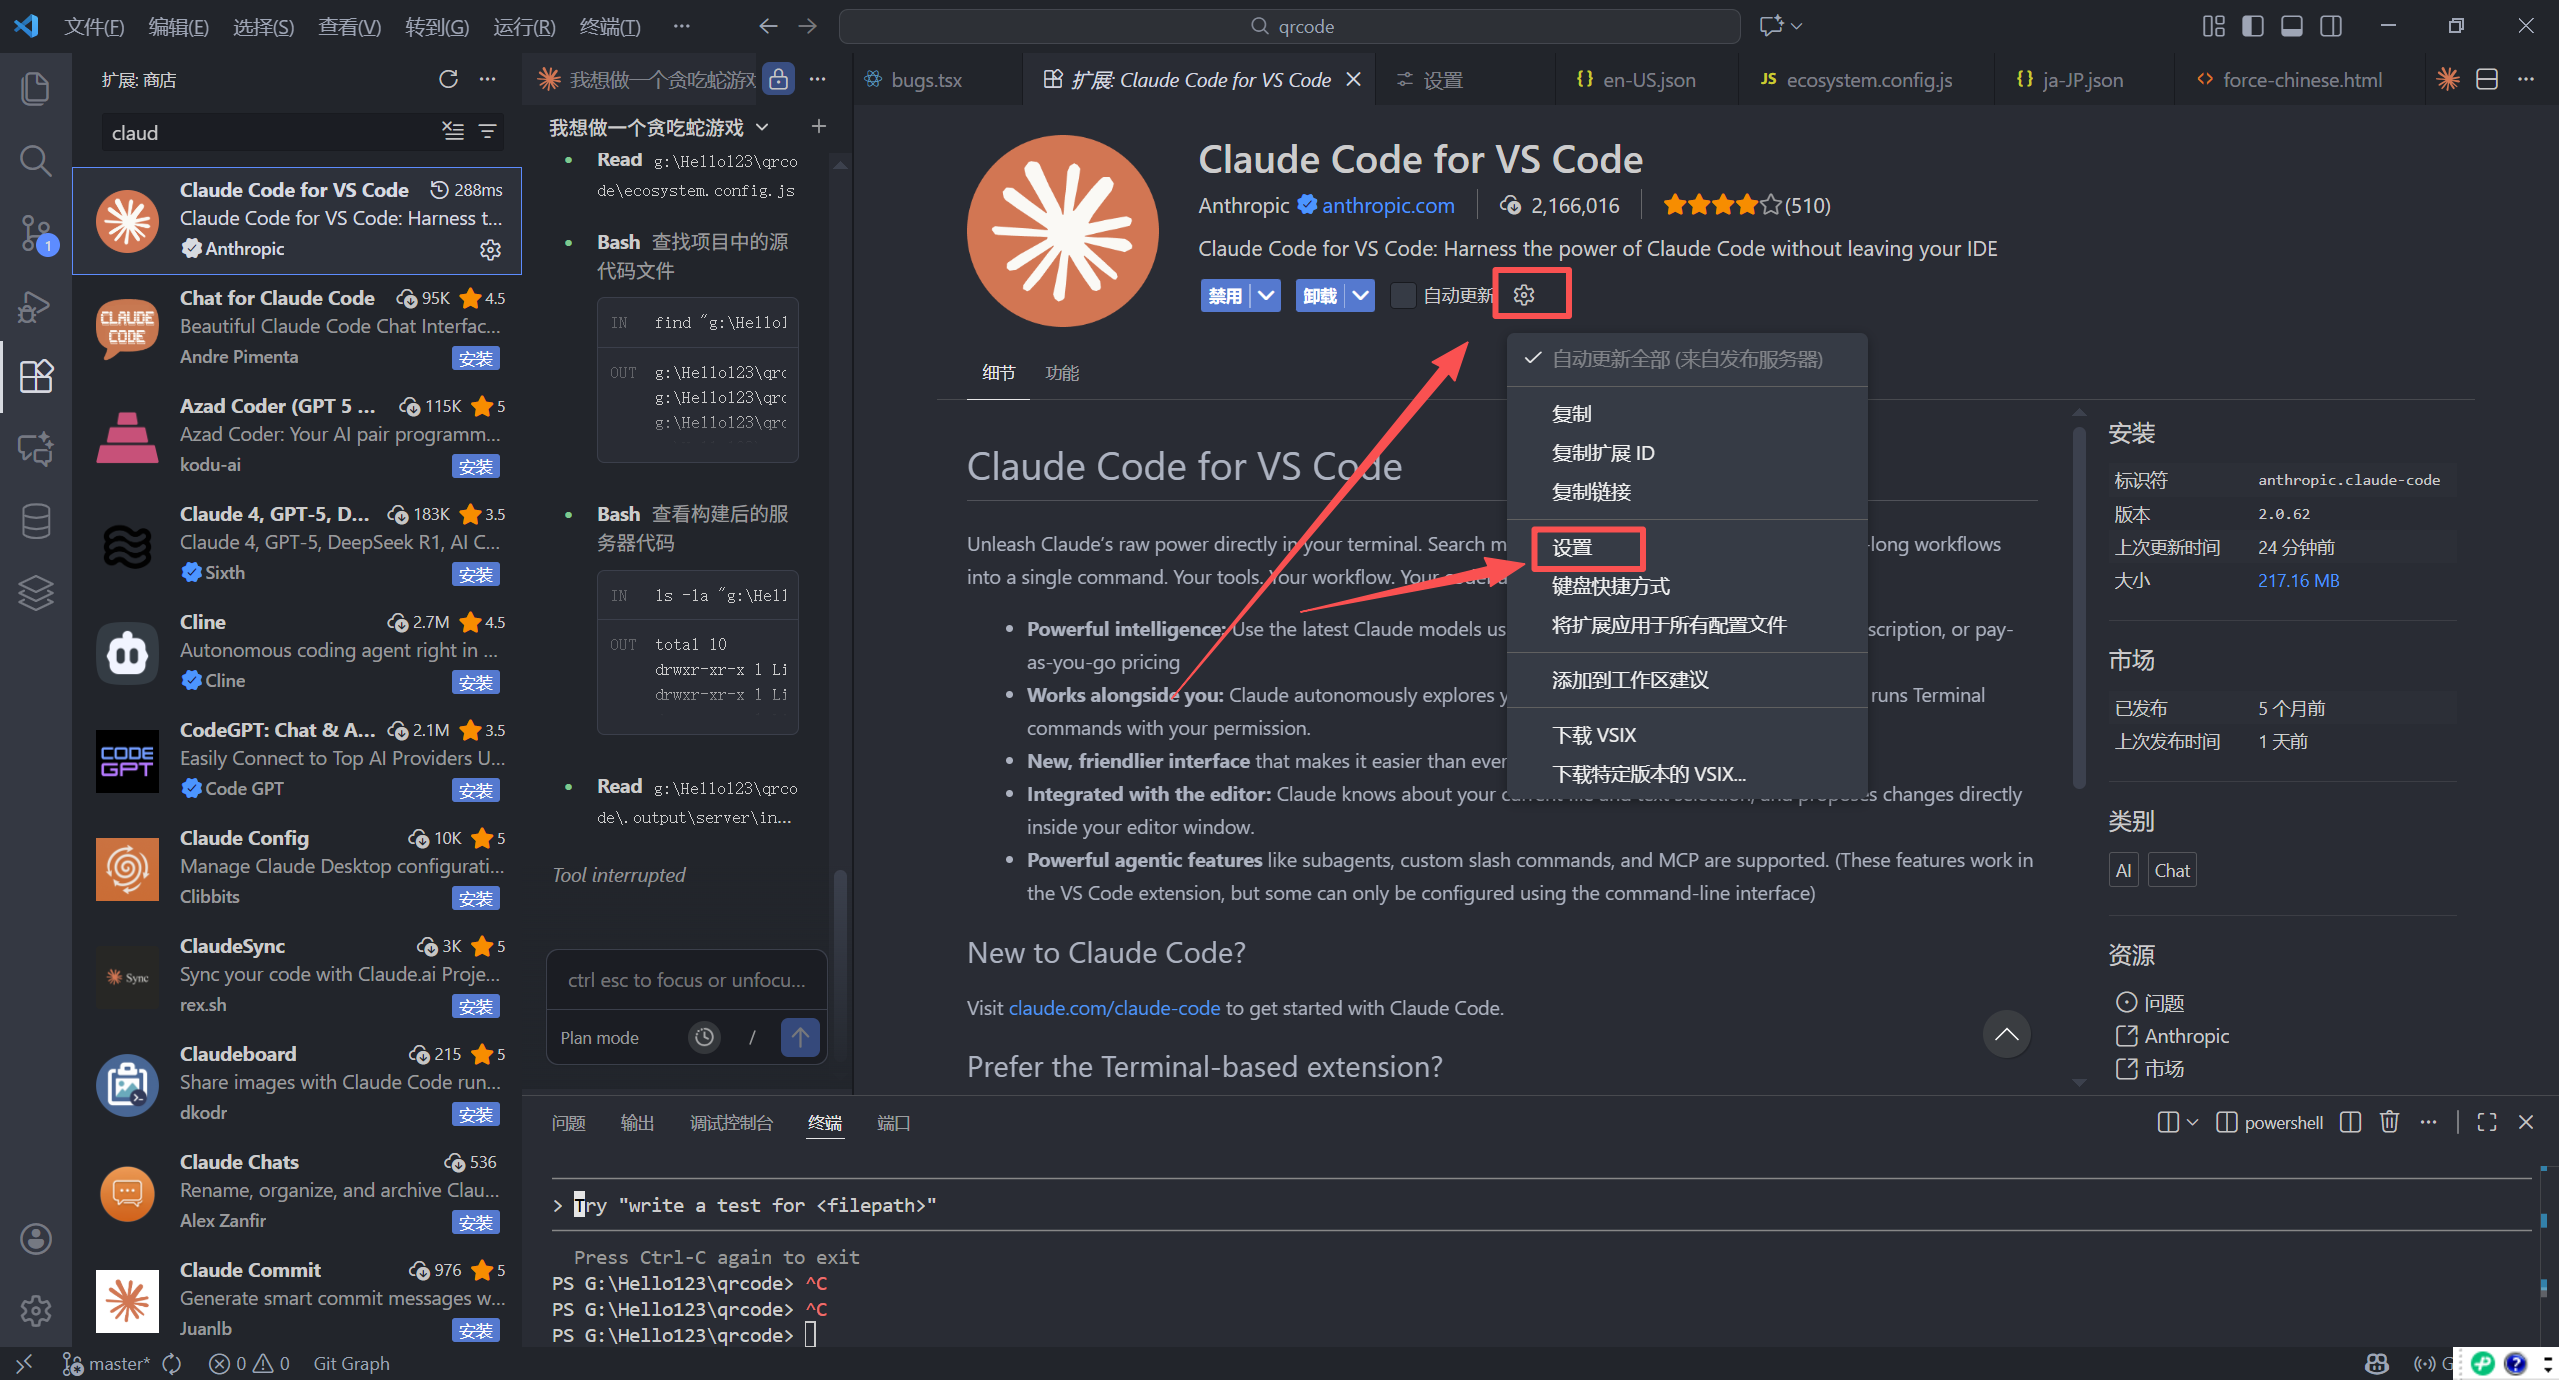Split the terminal
The height and width of the screenshot is (1380, 2559).
(2349, 1122)
